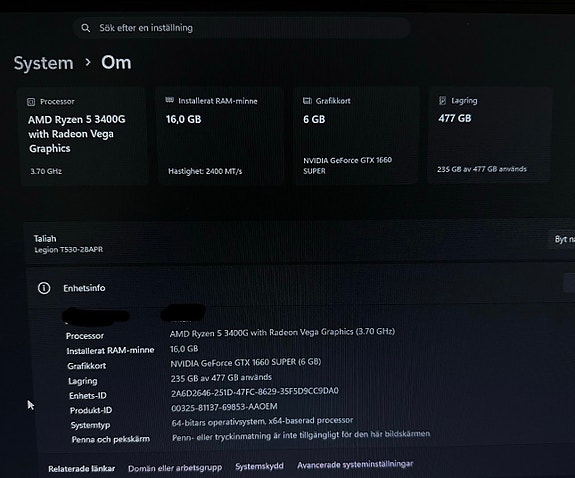Rename PC with the Byt namn button
This screenshot has width=575, height=478.
[563, 240]
